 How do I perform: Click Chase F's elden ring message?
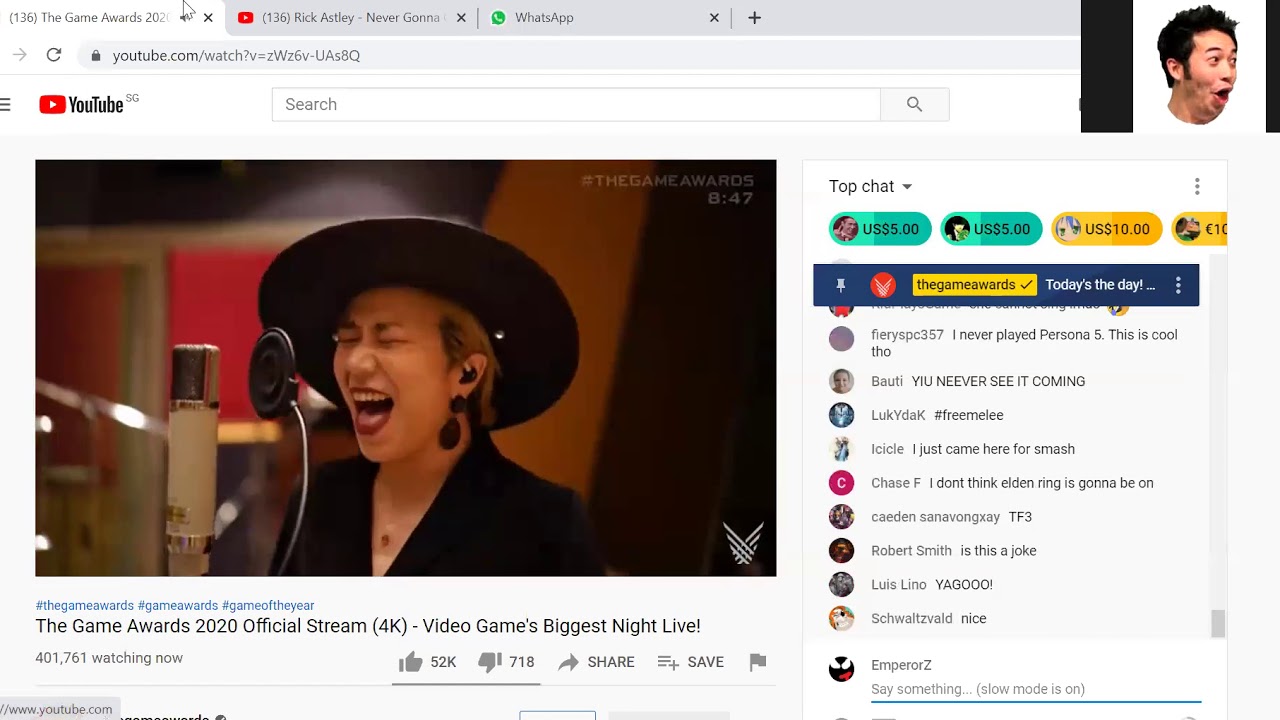tap(1041, 483)
